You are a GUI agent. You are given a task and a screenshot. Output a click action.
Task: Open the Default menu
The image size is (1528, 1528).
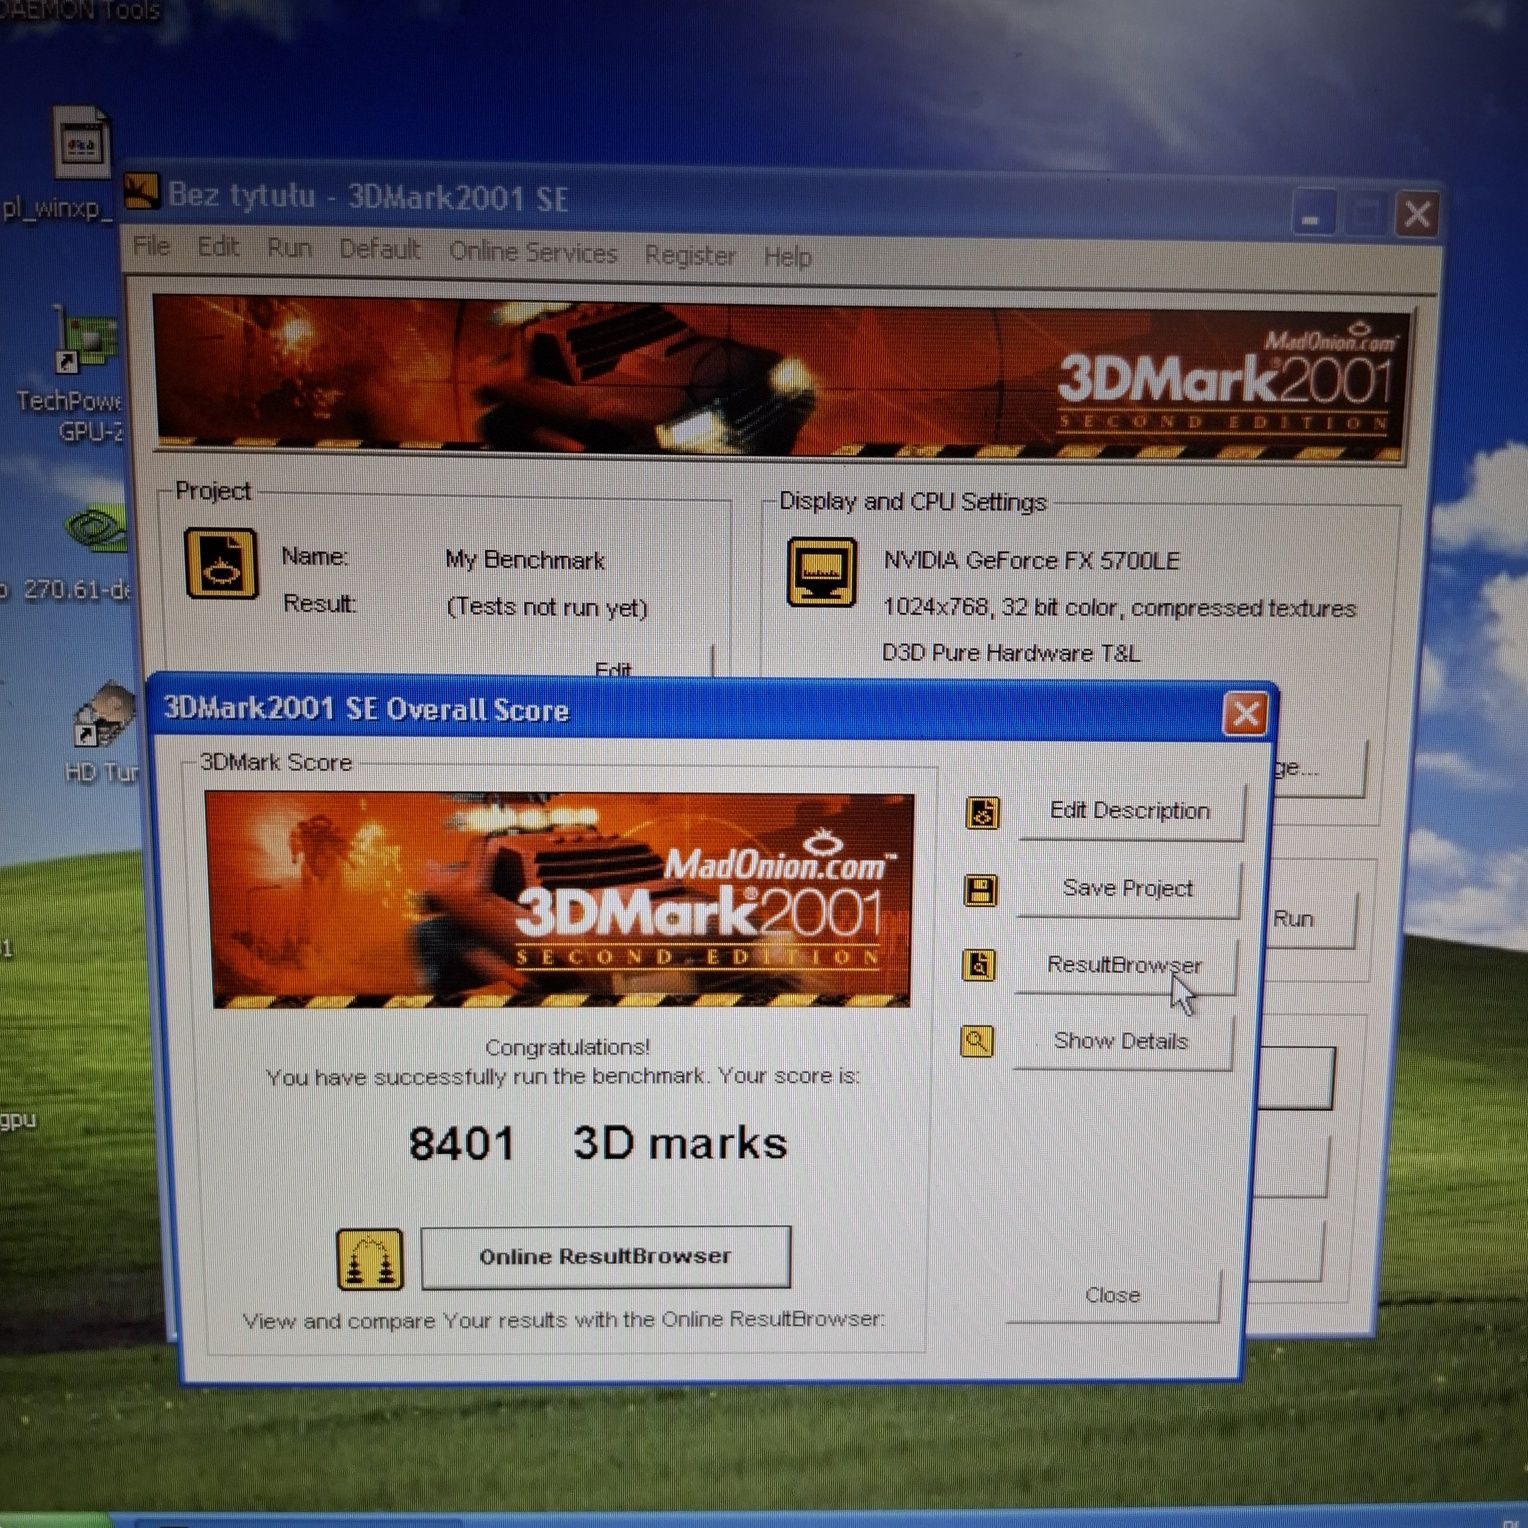(380, 249)
